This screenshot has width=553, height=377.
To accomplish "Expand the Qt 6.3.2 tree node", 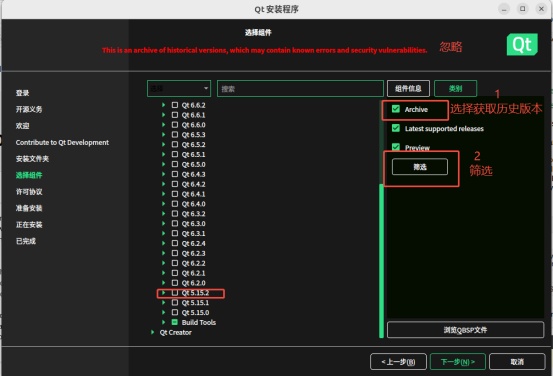I will (x=163, y=213).
